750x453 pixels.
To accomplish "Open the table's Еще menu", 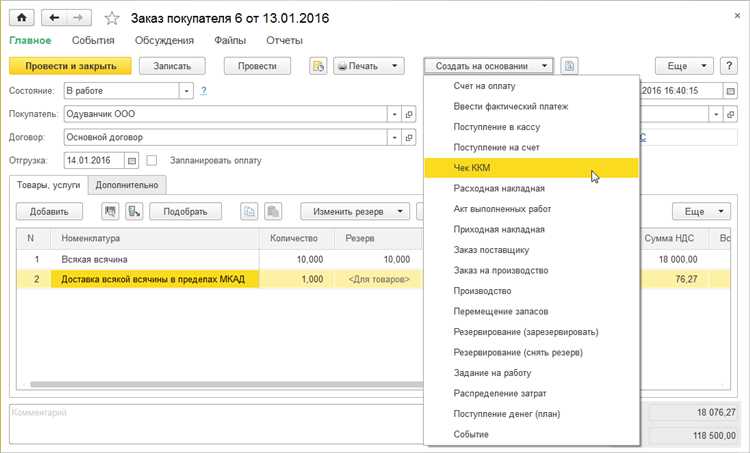I will point(701,211).
